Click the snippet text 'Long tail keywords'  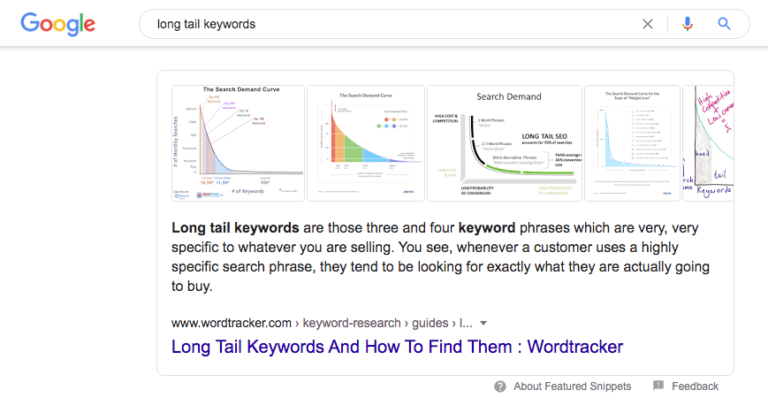[x=235, y=228]
